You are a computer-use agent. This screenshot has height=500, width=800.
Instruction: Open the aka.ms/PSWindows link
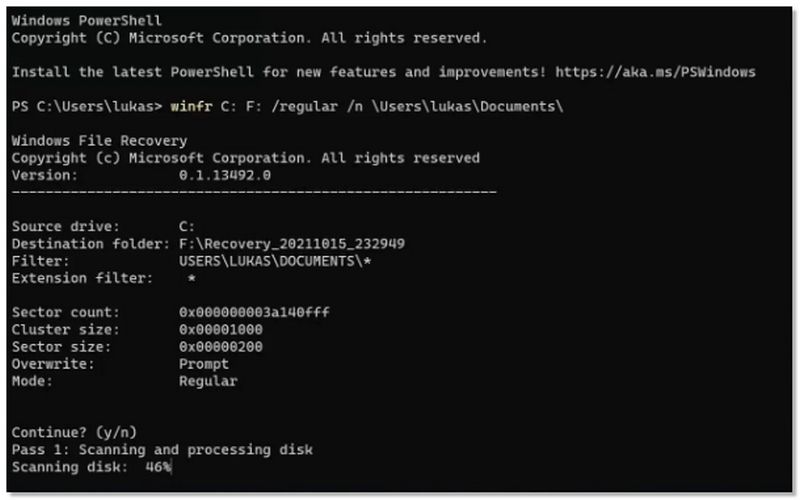(x=656, y=72)
